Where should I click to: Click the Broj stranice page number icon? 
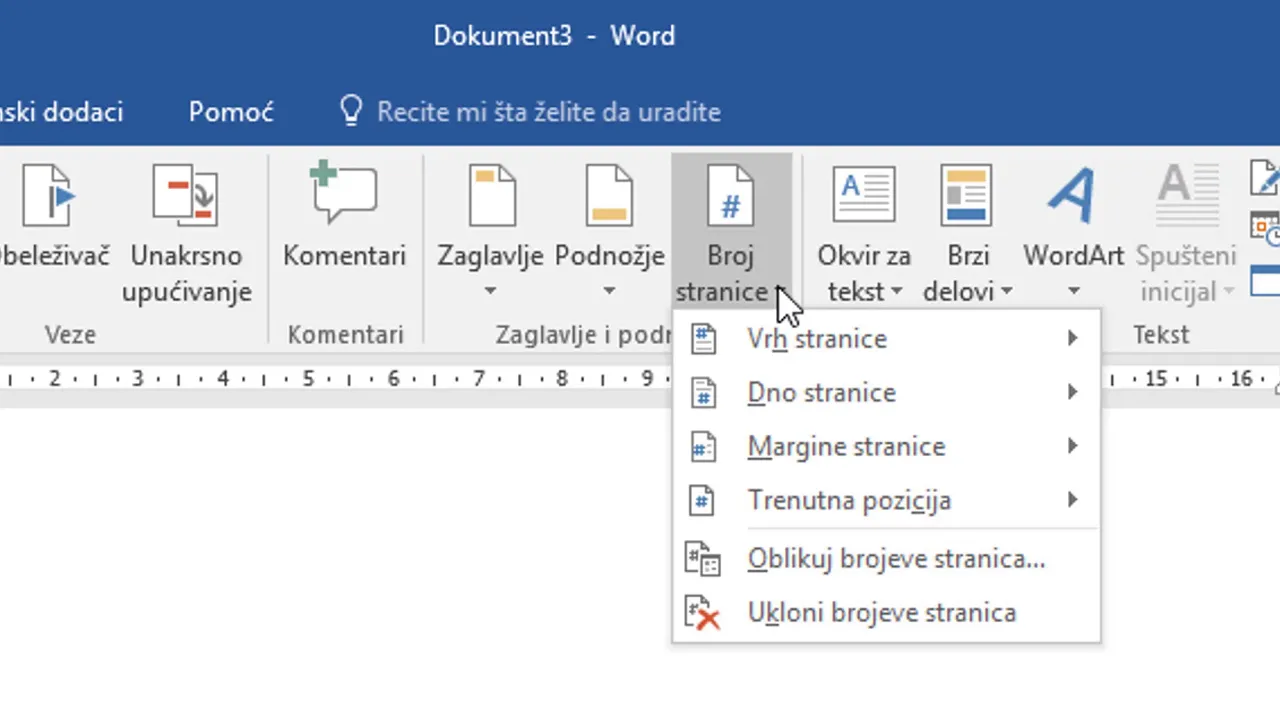tap(730, 195)
